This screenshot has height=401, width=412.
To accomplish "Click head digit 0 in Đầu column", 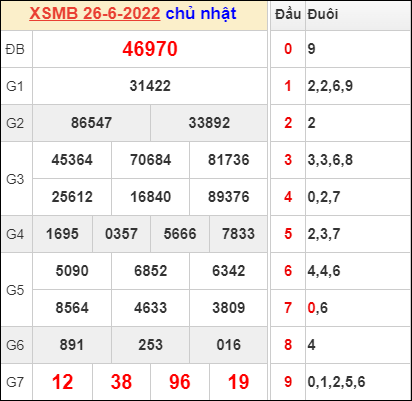I will click(288, 49).
